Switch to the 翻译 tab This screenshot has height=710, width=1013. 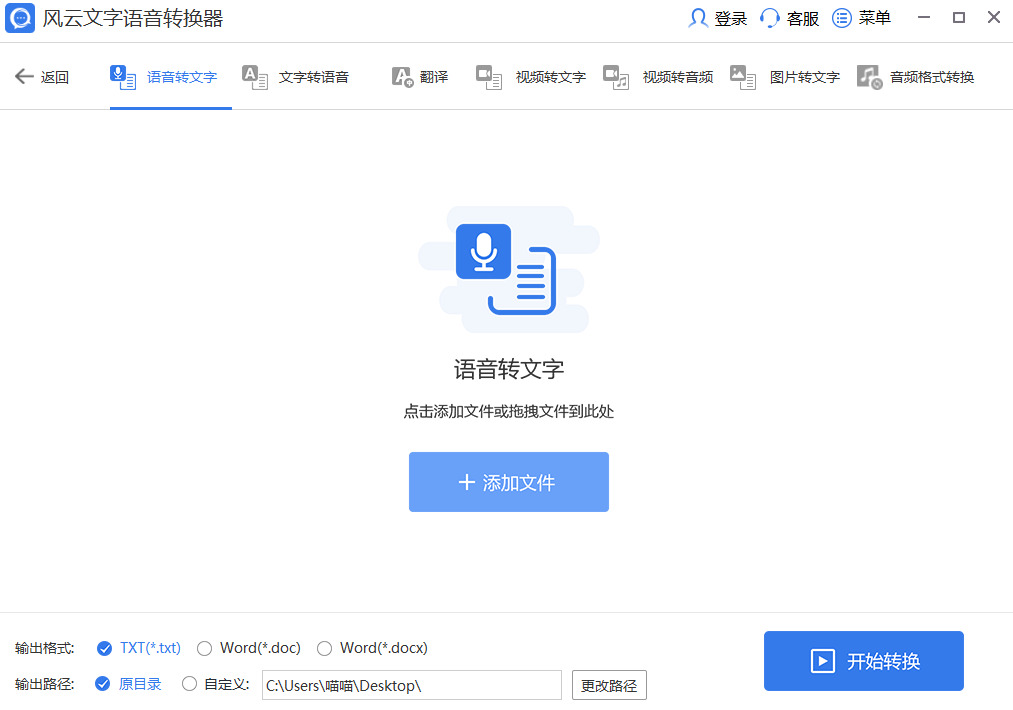coord(422,76)
